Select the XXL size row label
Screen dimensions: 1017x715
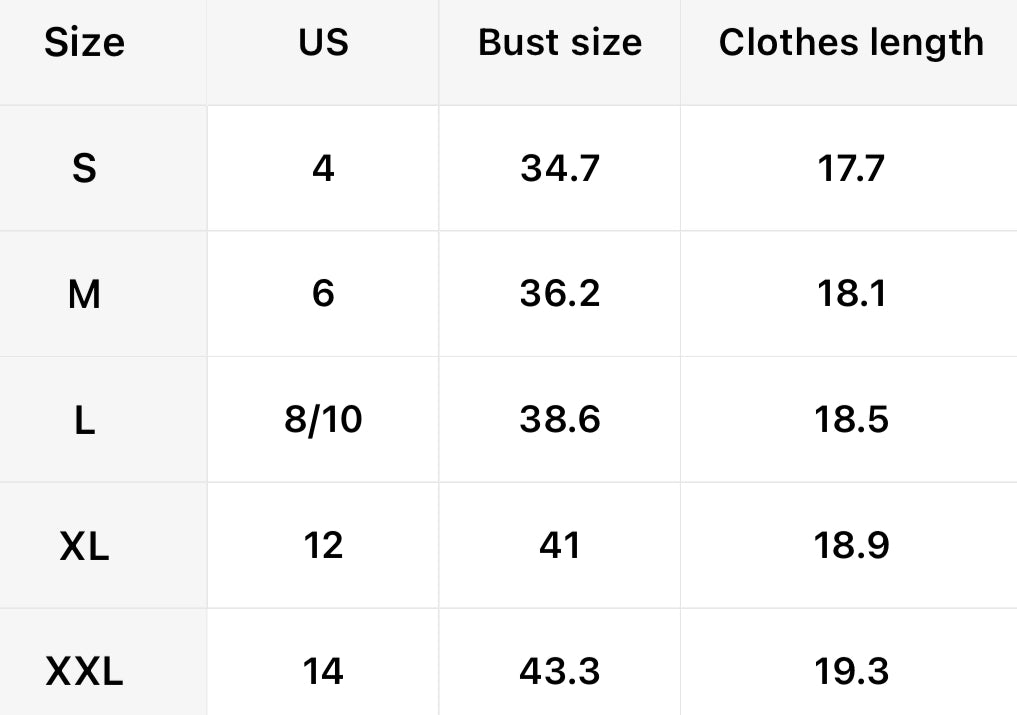(x=85, y=672)
